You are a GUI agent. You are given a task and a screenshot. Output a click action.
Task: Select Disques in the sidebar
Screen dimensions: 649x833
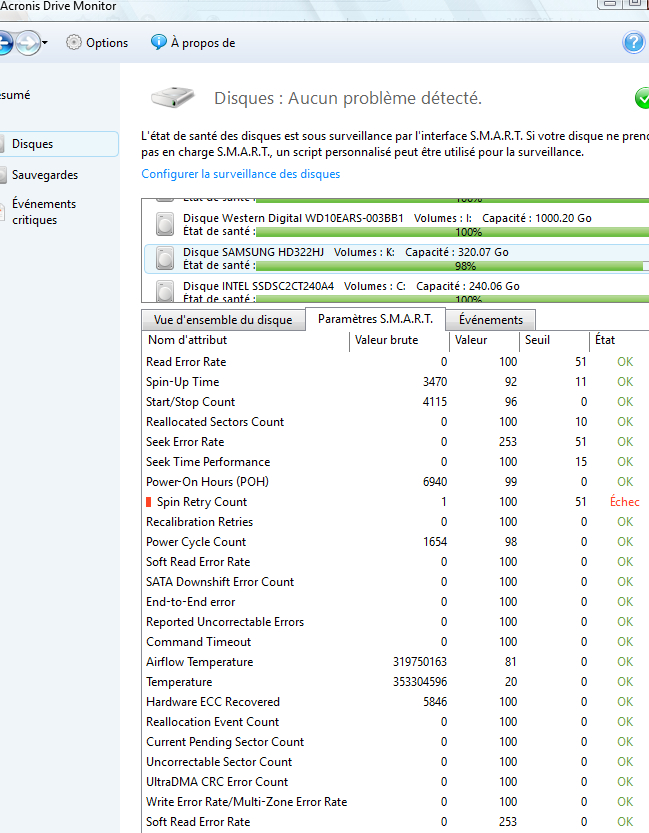(58, 144)
